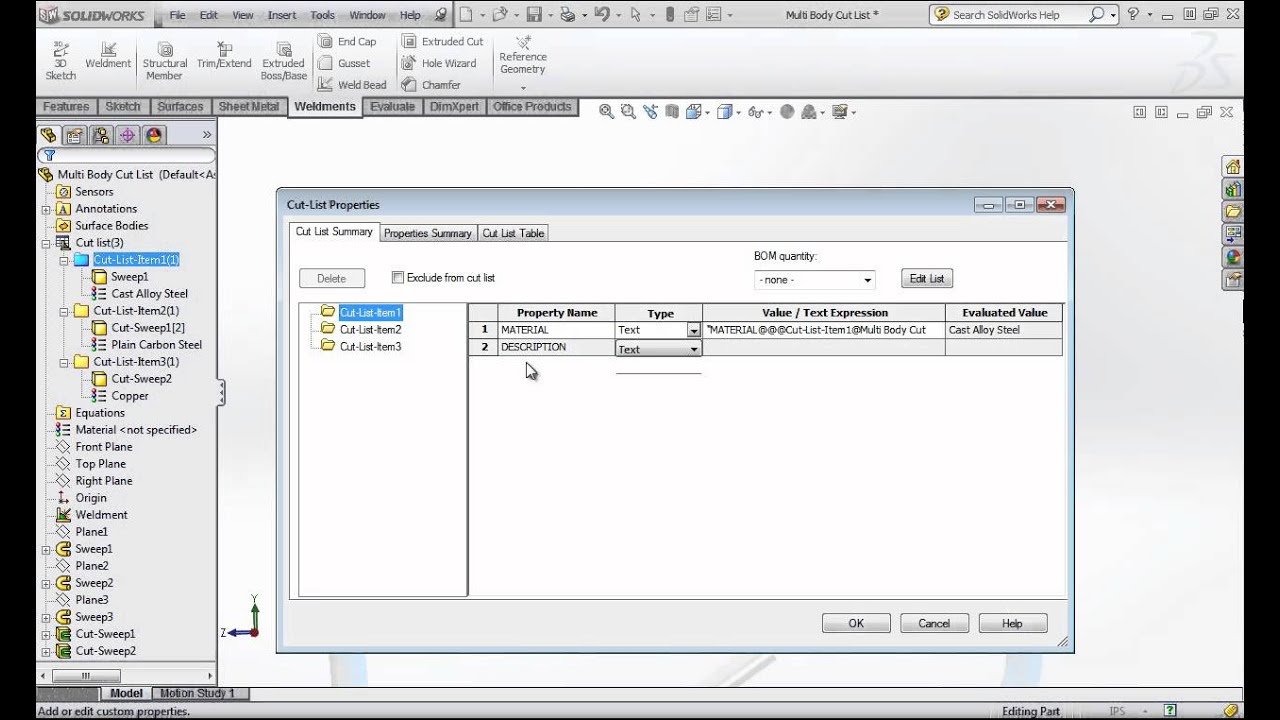Viewport: 1280px width, 720px height.
Task: Select Cut-List-Item2 in dialog list
Action: 370,329
